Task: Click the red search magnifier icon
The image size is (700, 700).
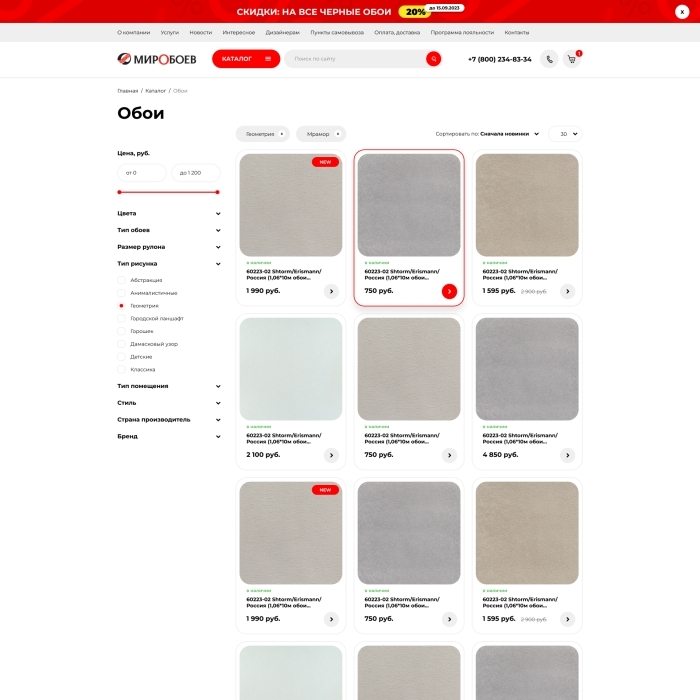Action: (x=433, y=59)
